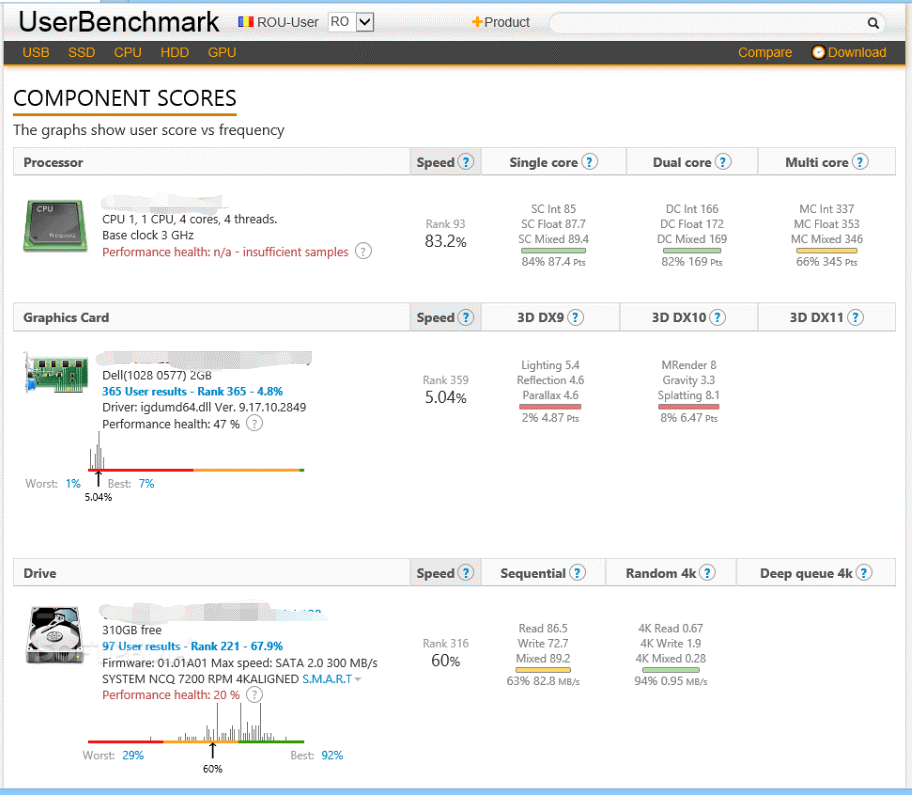Click the drive Best 92% link
Image resolution: width=912 pixels, height=795 pixels.
[332, 755]
